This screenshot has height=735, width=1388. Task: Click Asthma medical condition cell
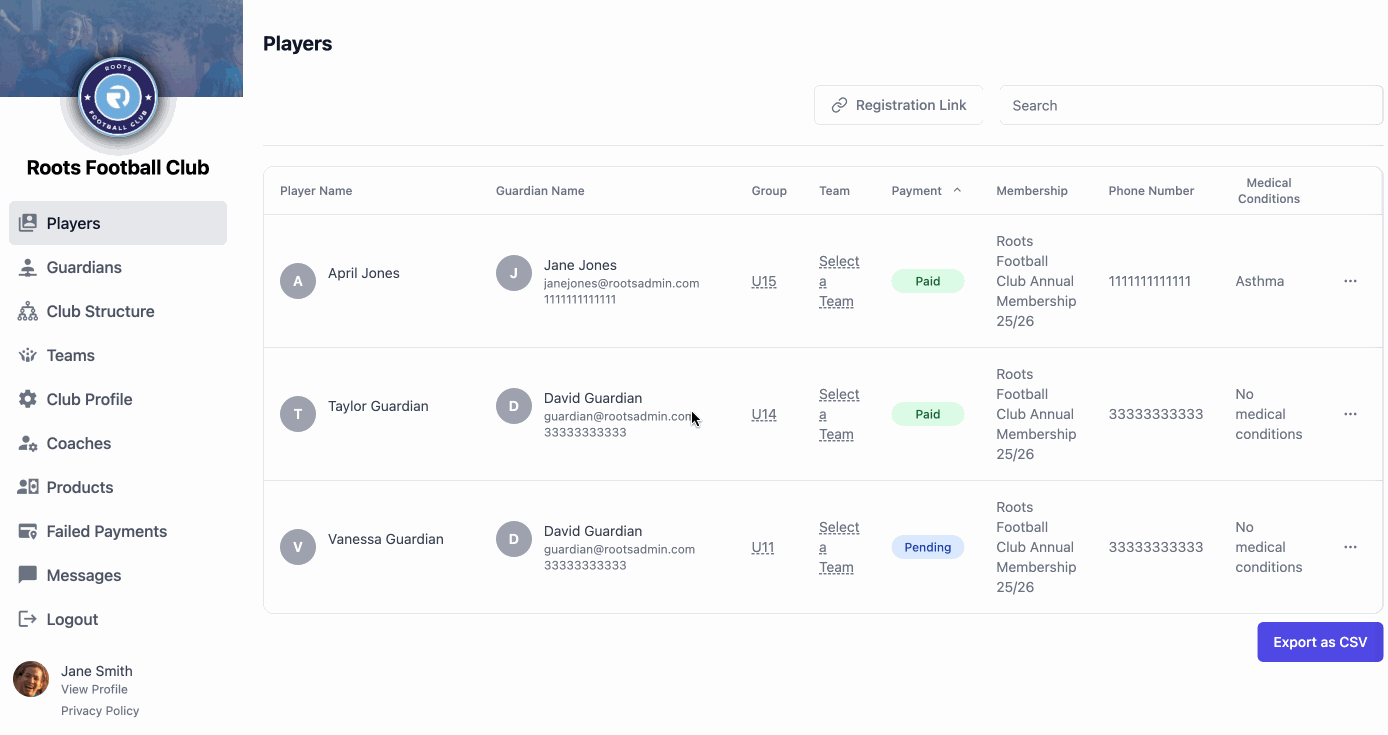[x=1260, y=281]
